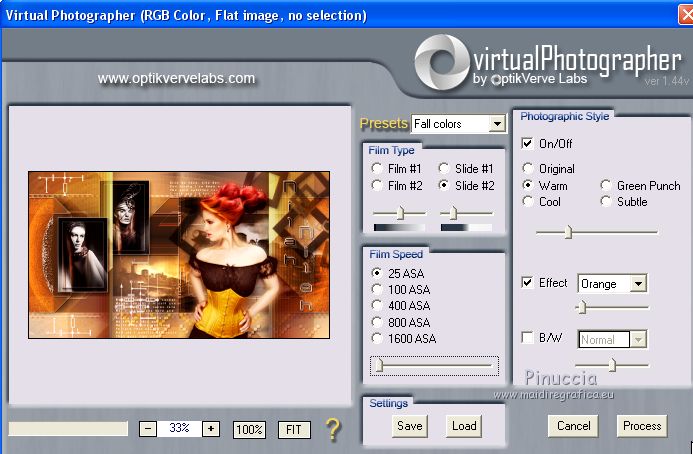Set preview zoom with 100% button
The image size is (693, 454).
point(250,429)
